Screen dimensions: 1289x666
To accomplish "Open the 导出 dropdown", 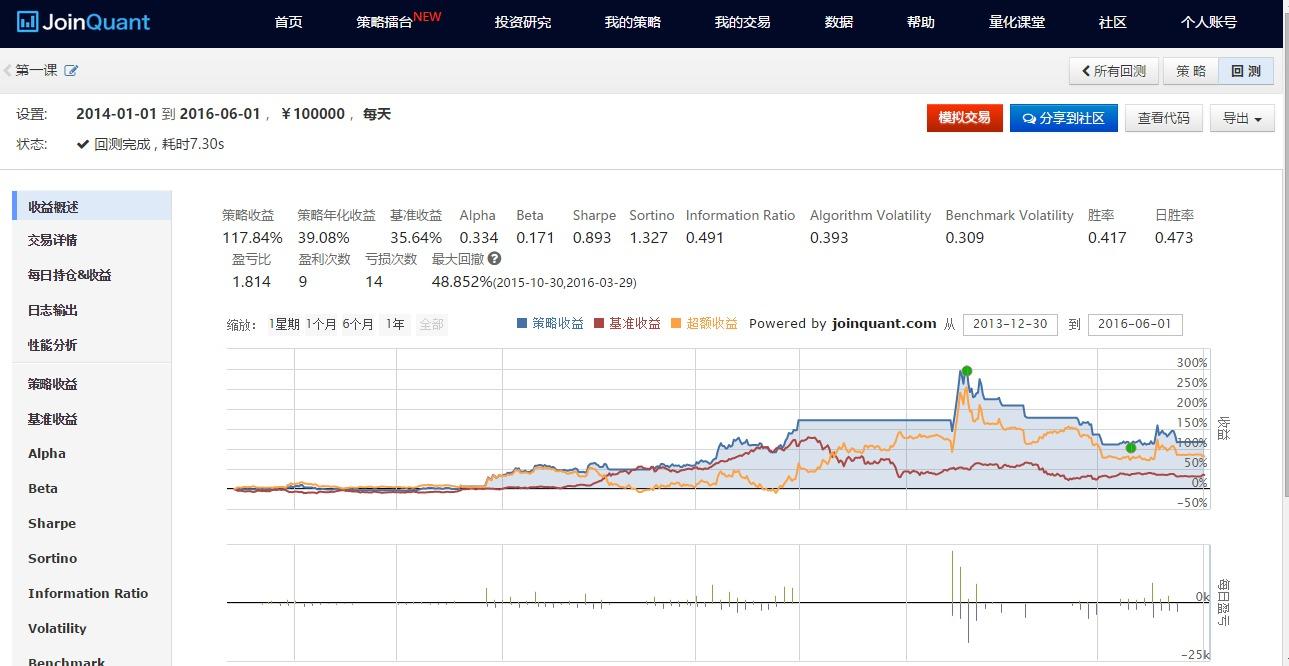I will 1241,117.
